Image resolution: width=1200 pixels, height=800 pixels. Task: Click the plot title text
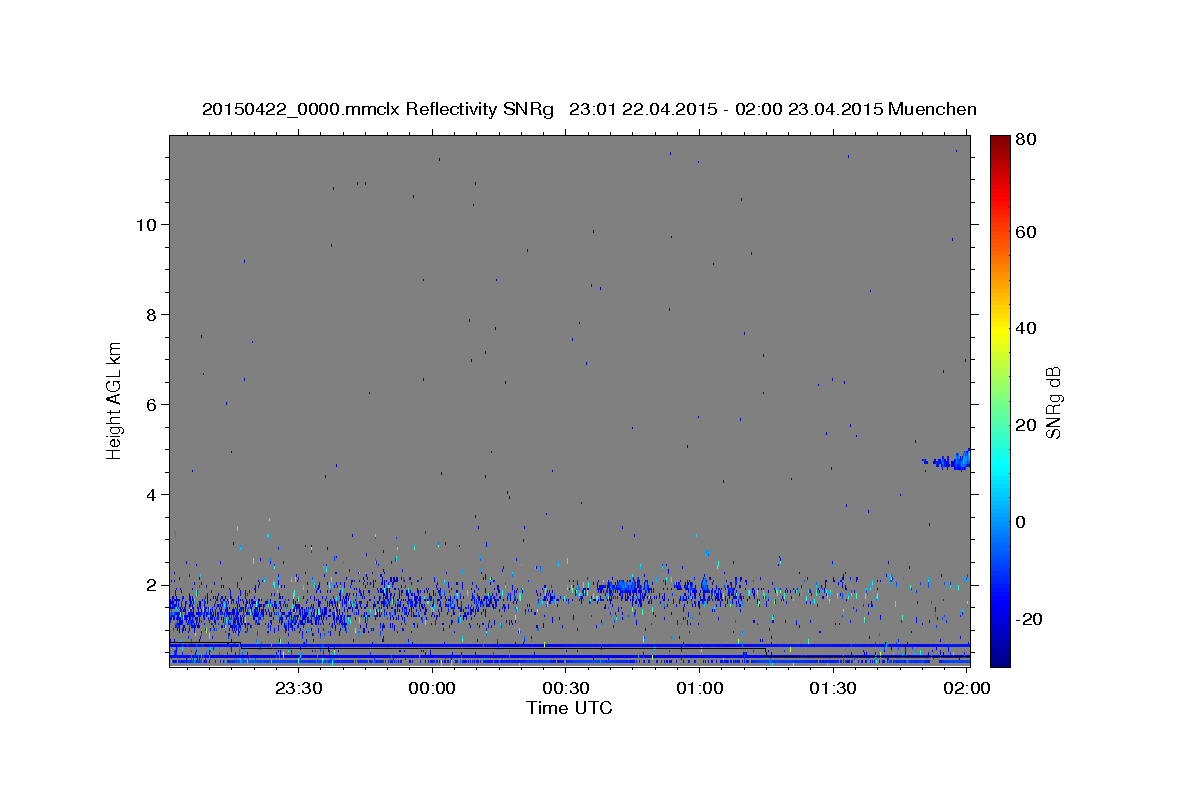click(x=589, y=109)
